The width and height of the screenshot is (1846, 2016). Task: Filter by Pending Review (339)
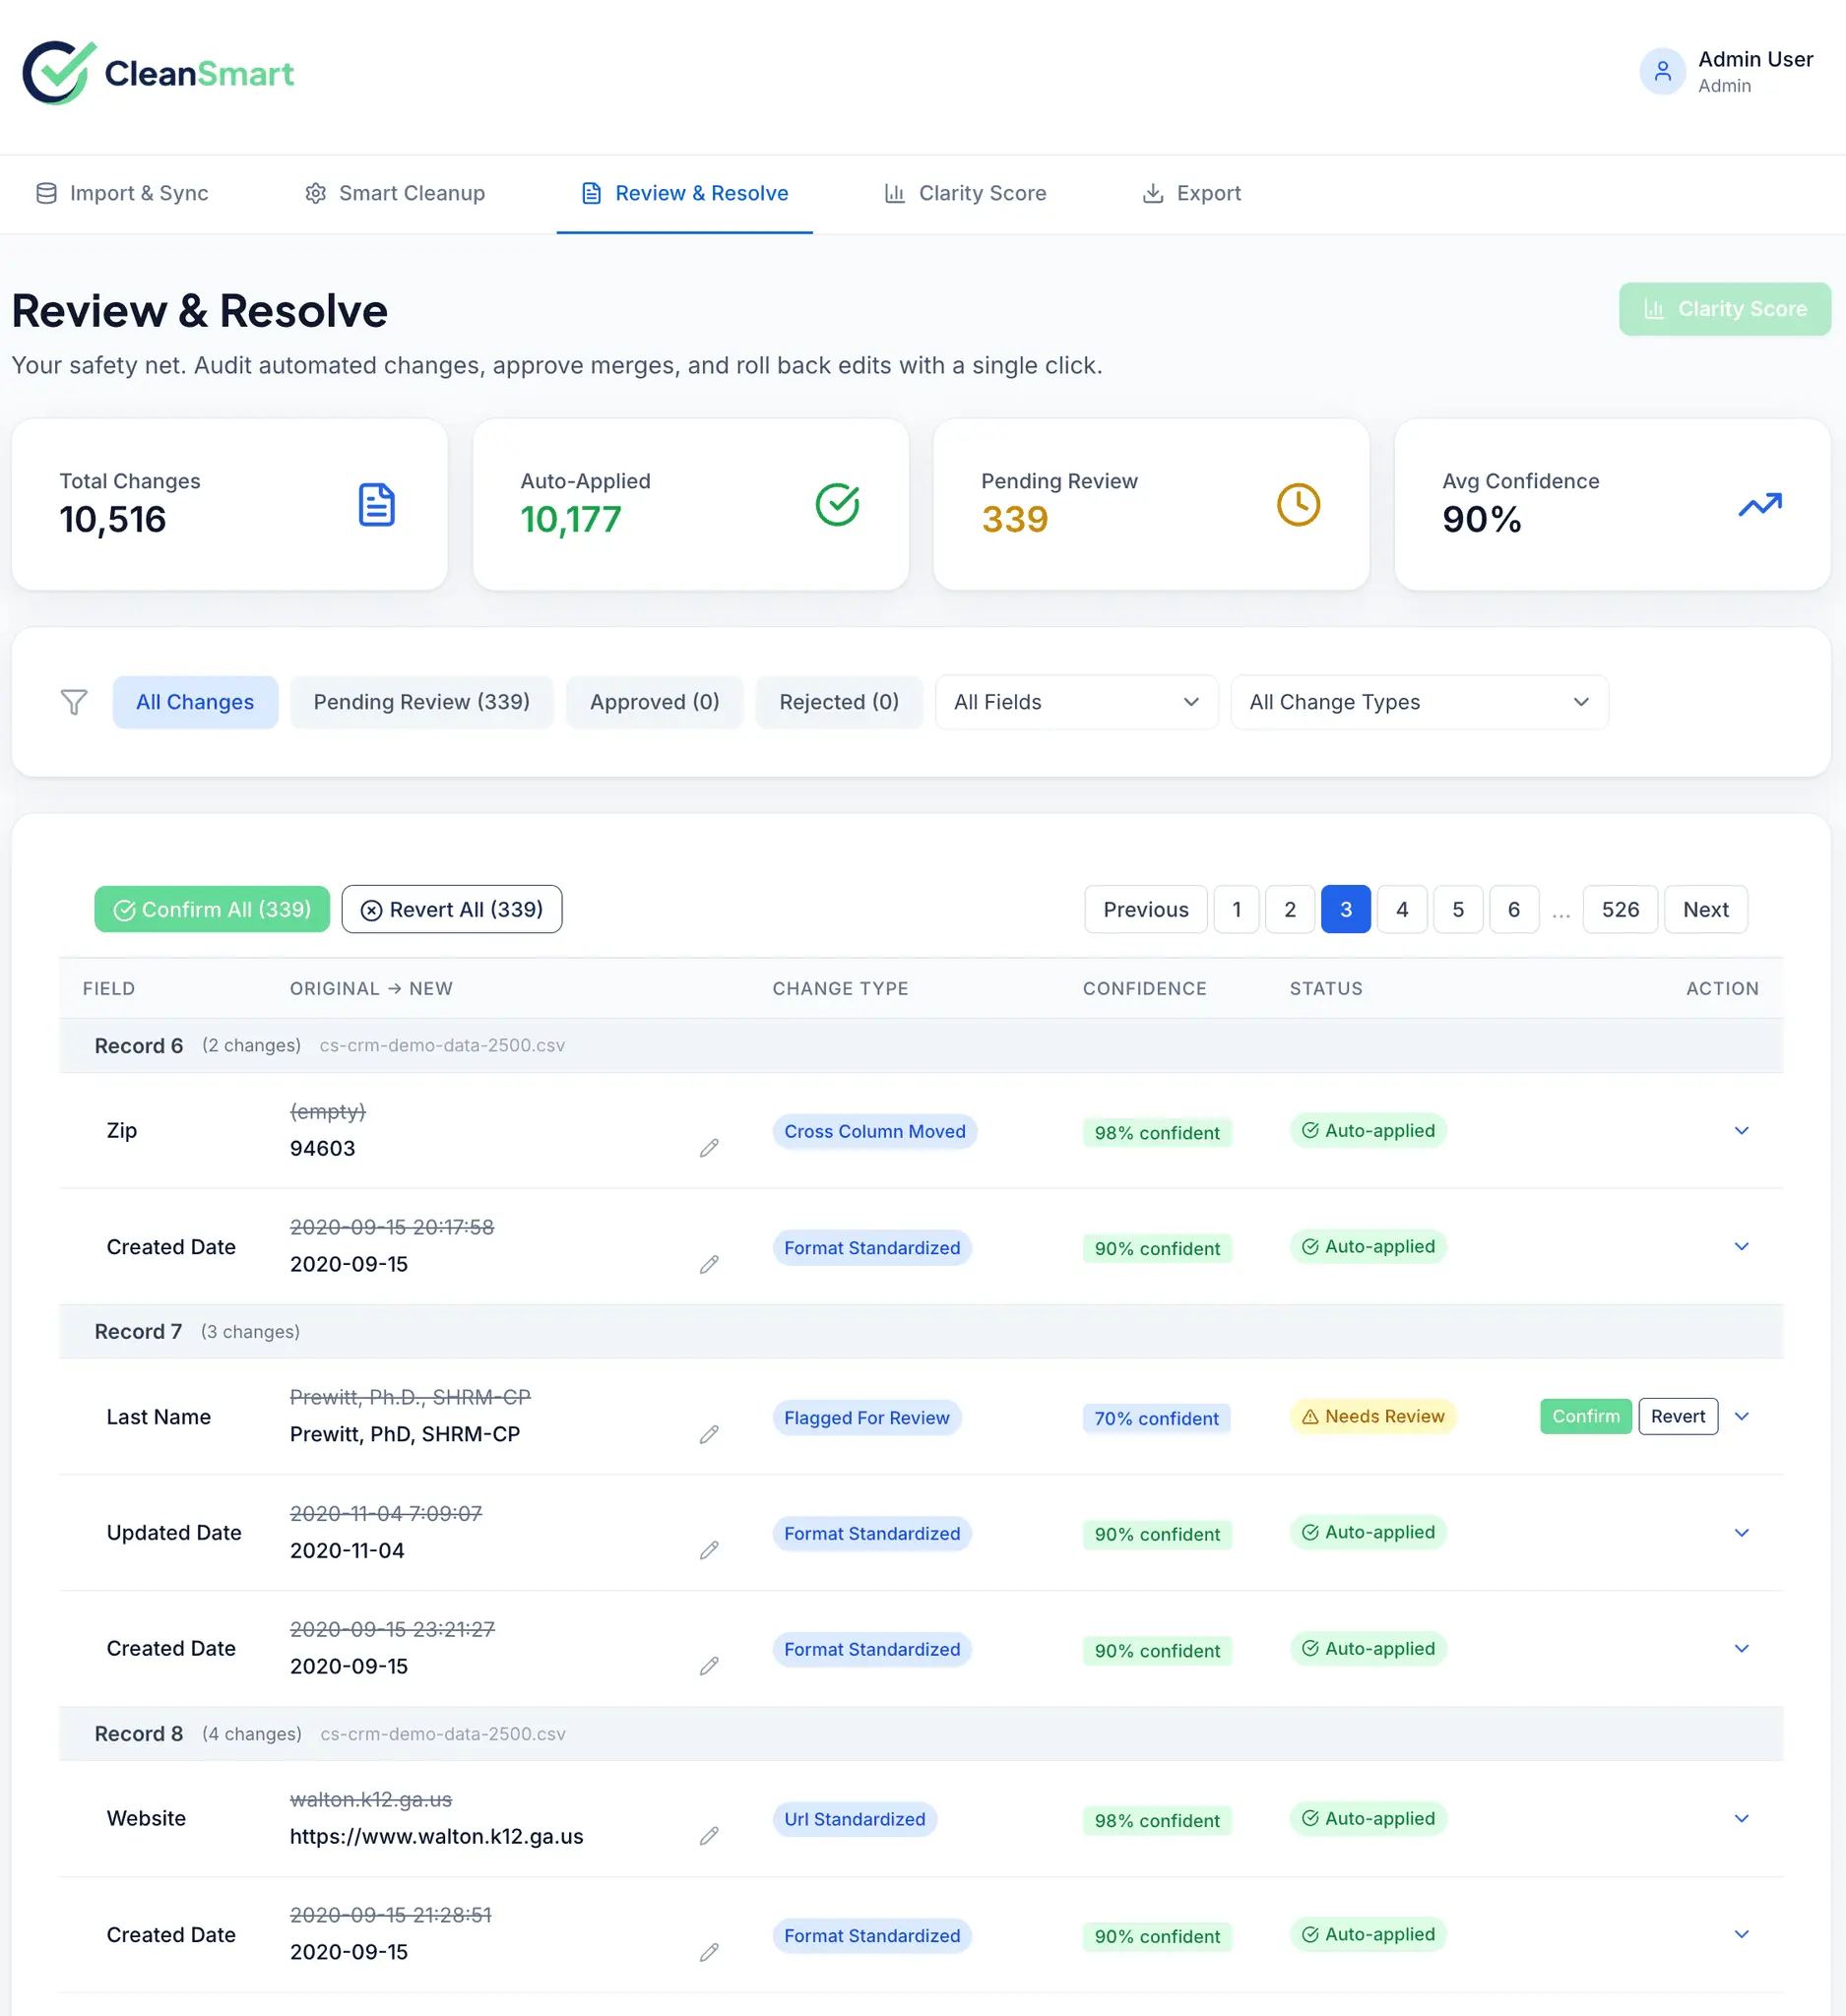(x=421, y=702)
